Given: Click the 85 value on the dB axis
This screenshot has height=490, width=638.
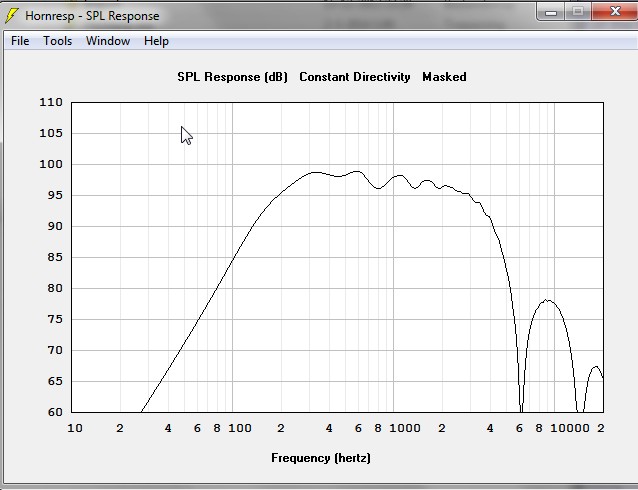Looking at the screenshot, I should [x=55, y=257].
